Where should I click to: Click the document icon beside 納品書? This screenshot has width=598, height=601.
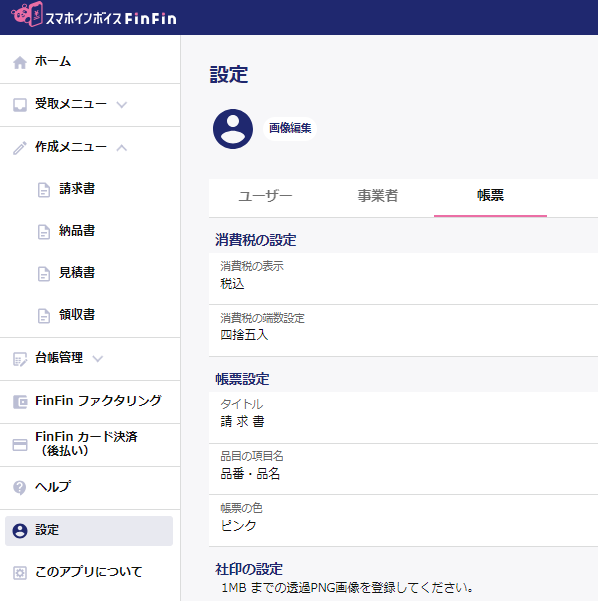44,232
